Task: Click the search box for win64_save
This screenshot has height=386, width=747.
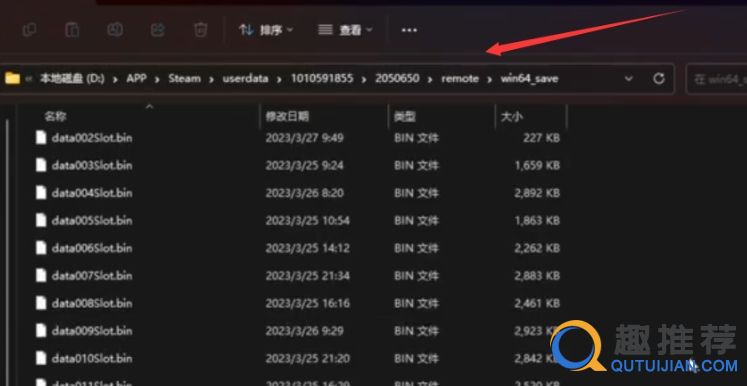Action: tap(717, 79)
